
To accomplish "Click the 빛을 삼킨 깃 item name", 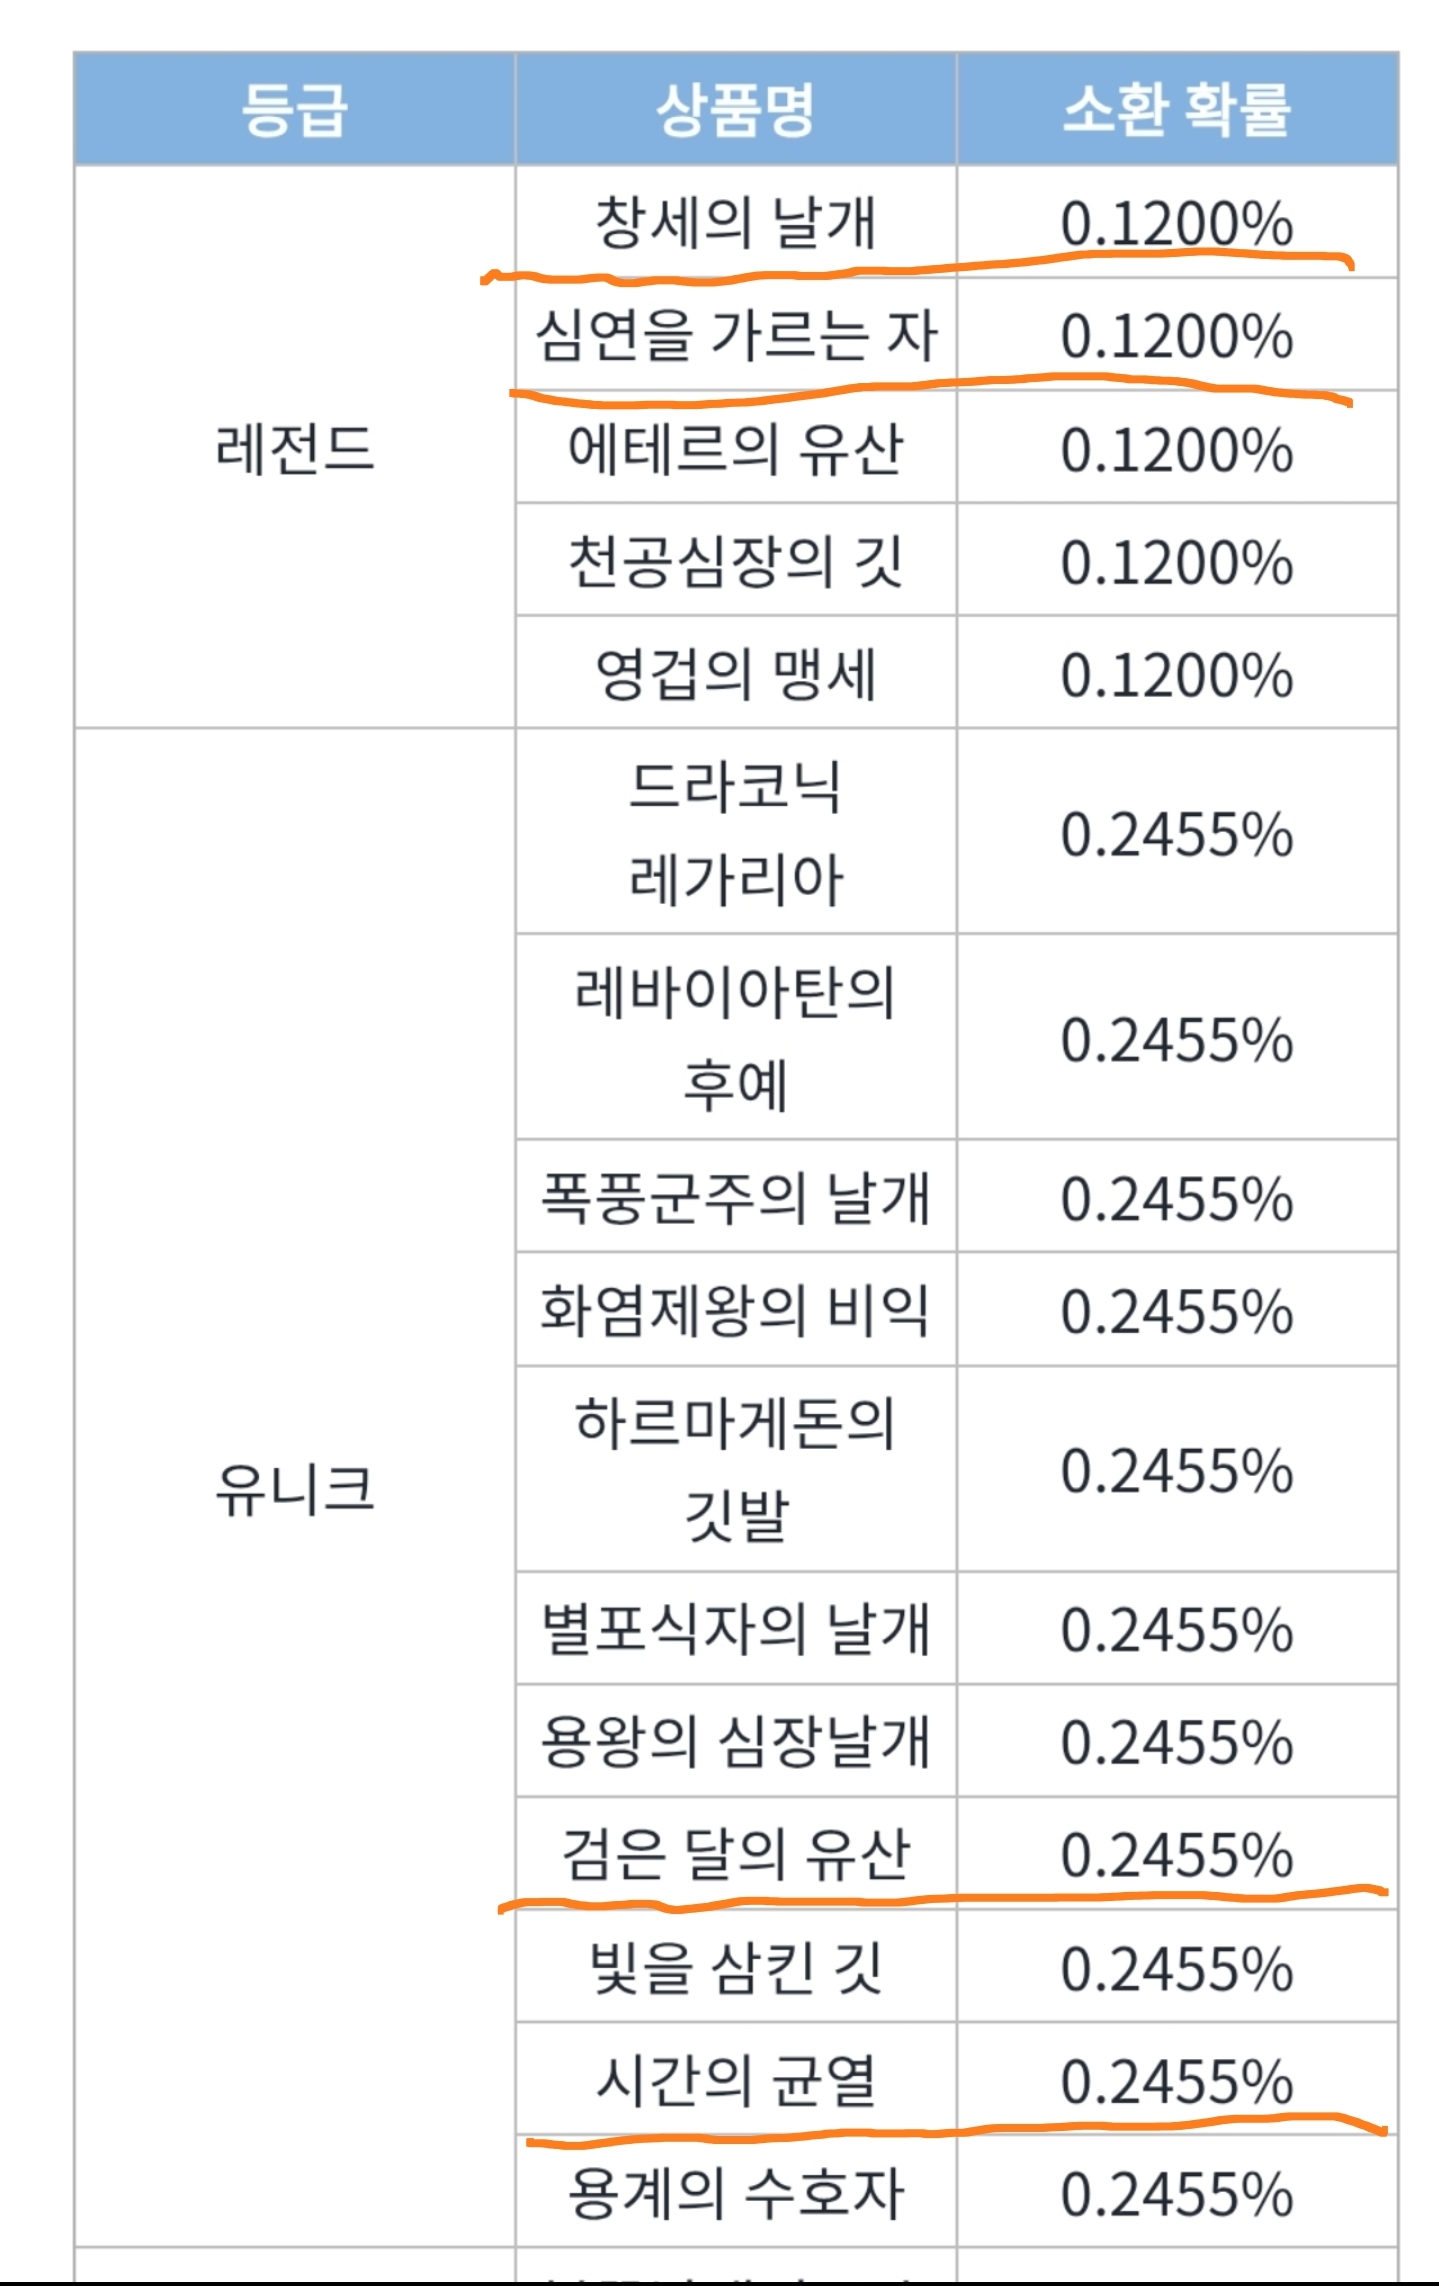I will pyautogui.click(x=735, y=1967).
